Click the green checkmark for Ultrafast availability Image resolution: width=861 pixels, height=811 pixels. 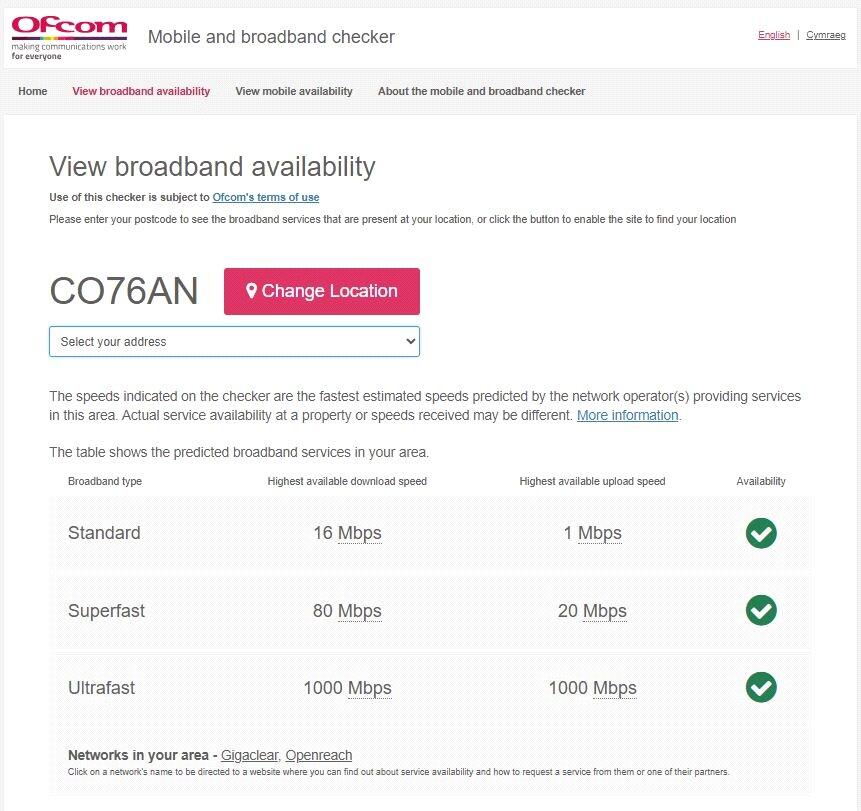(x=760, y=688)
